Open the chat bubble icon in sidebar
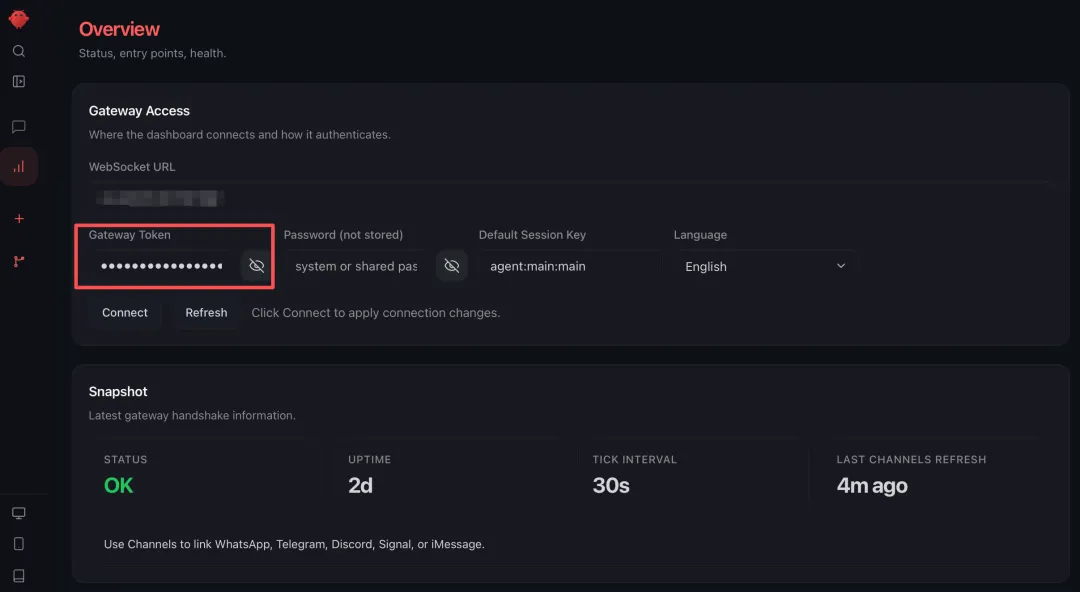Screen dimensions: 1080x592 point(19,127)
